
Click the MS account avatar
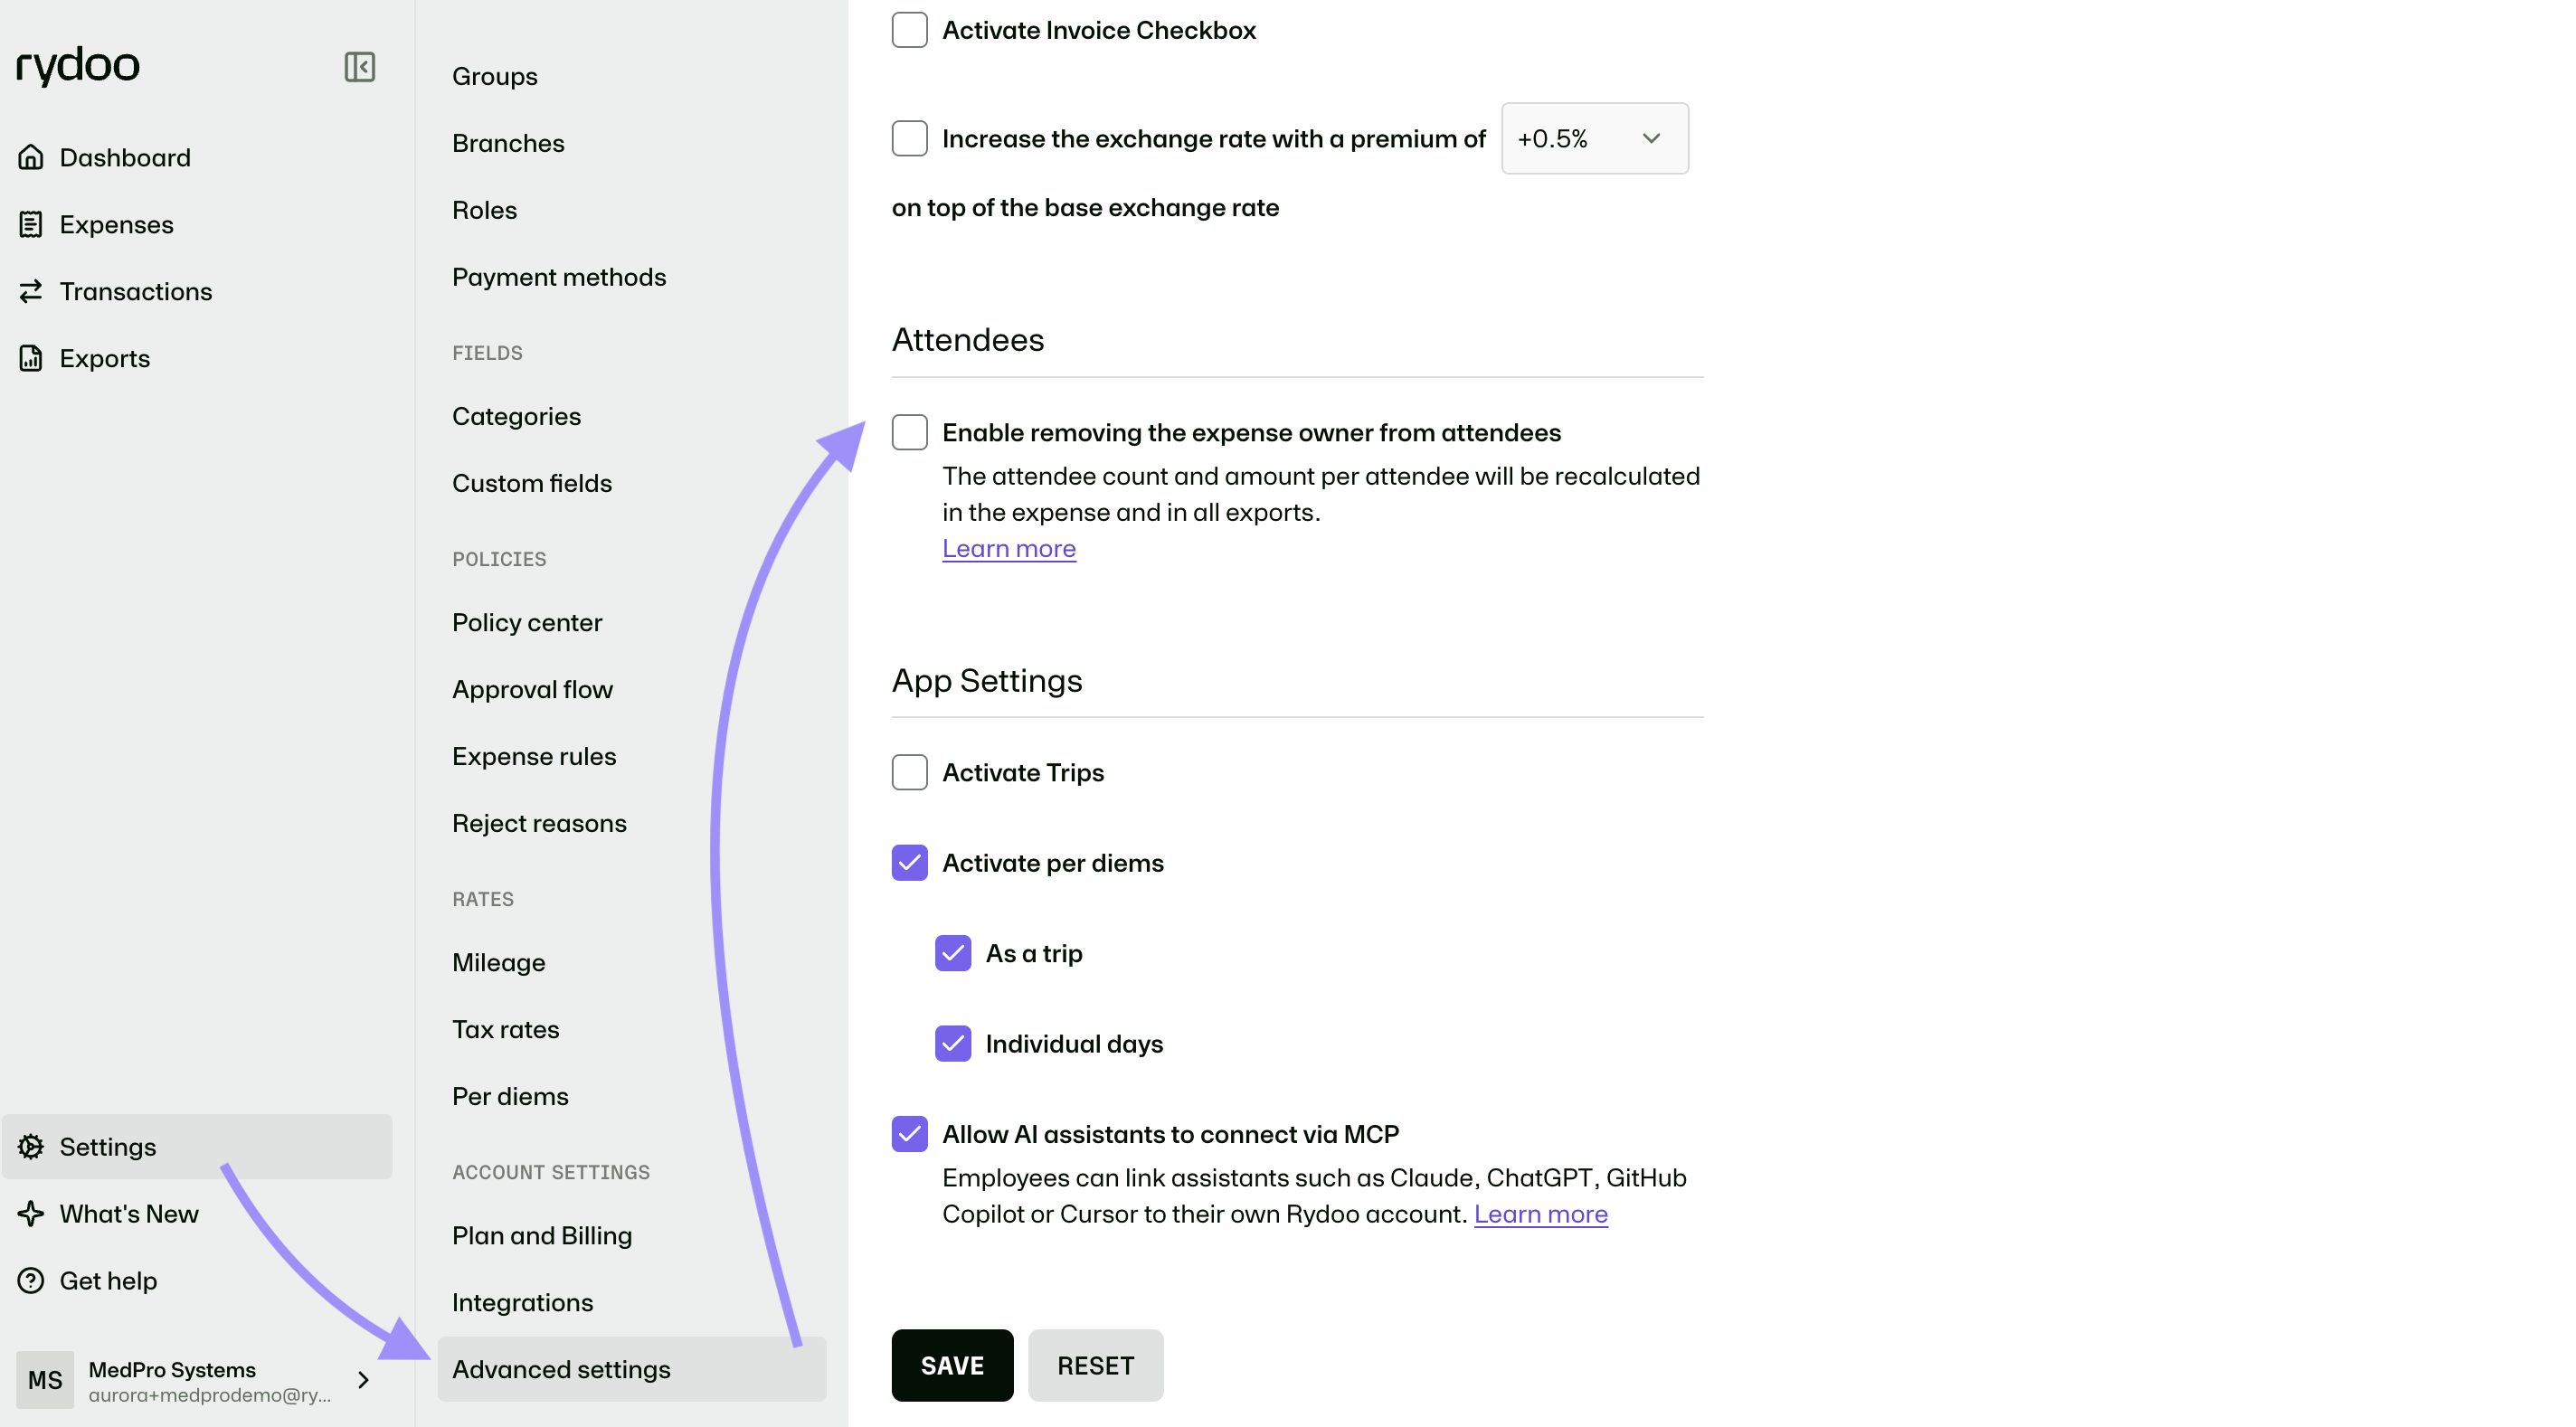(45, 1380)
